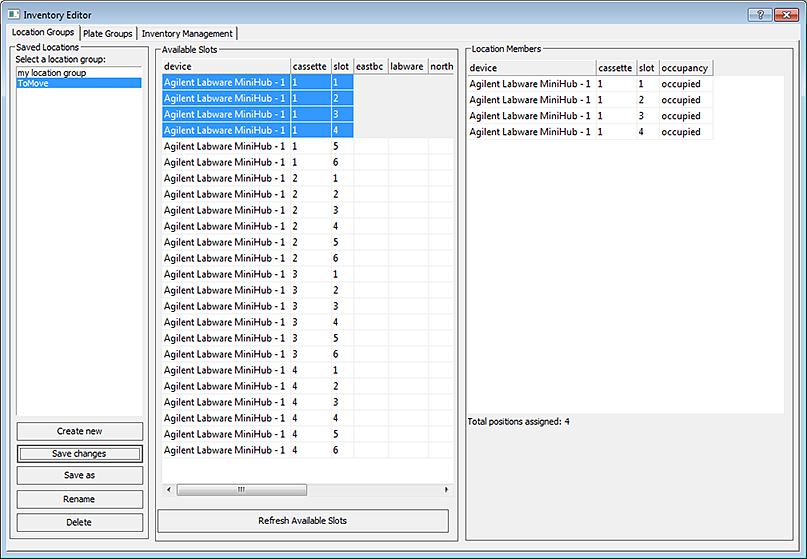Sort Available Slots by cassette column header
This screenshot has width=807, height=559.
[309, 67]
